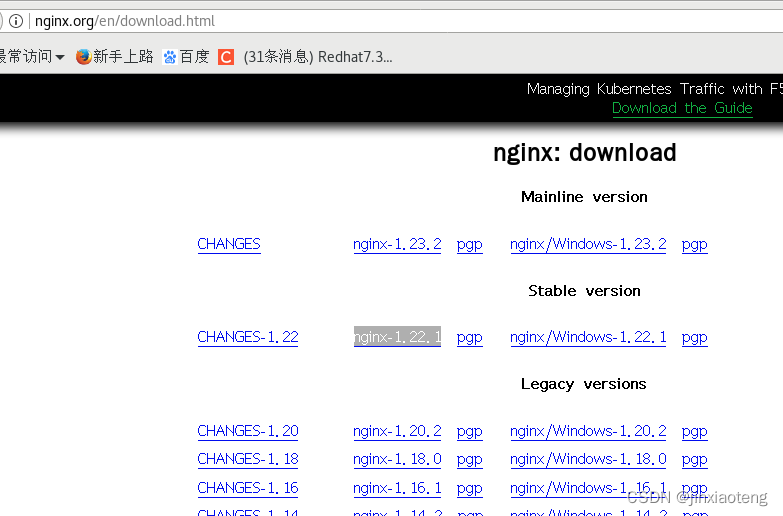Viewport: 783px width, 516px height.
Task: Click the 'Stable version' heading
Action: pos(584,291)
